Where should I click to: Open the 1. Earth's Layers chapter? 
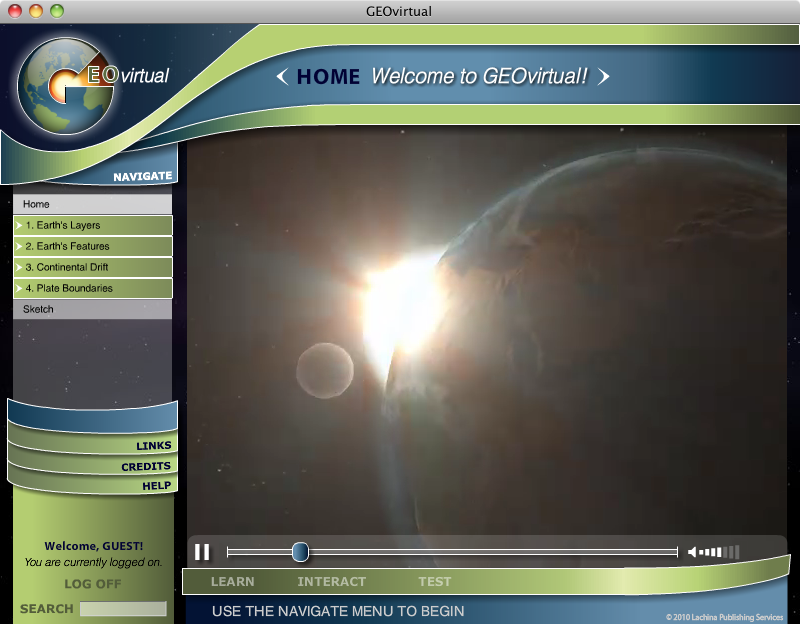(x=92, y=225)
